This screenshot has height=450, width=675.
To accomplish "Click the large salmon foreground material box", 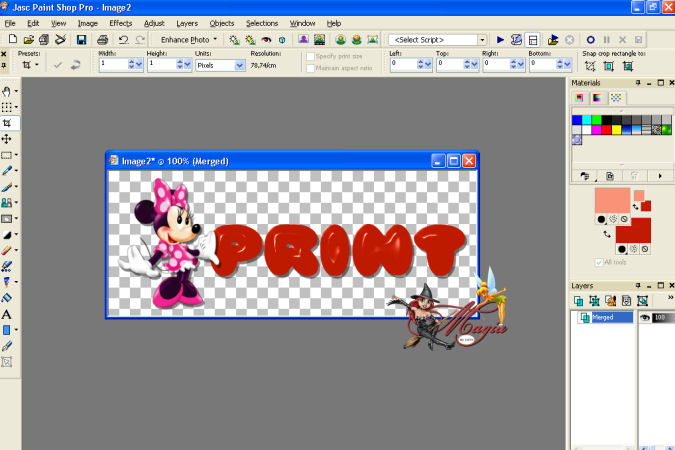I will [x=613, y=200].
